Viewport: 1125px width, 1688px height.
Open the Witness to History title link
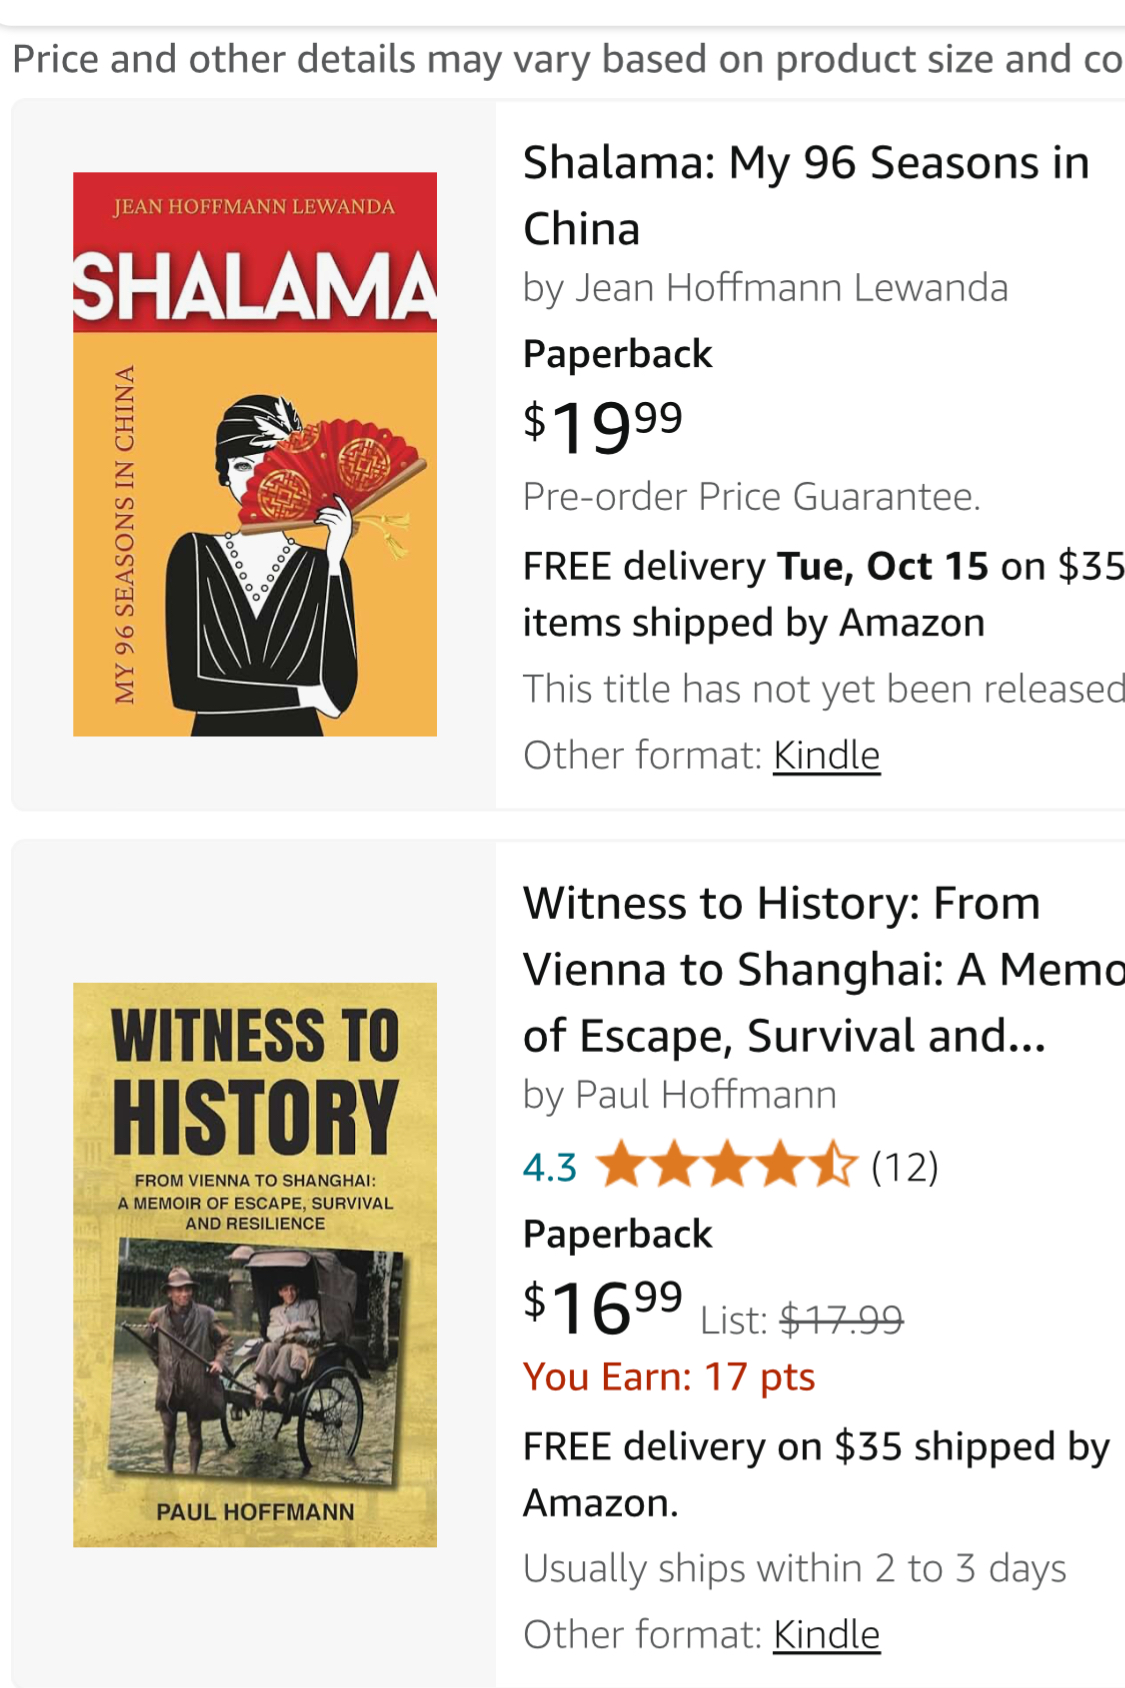point(800,969)
